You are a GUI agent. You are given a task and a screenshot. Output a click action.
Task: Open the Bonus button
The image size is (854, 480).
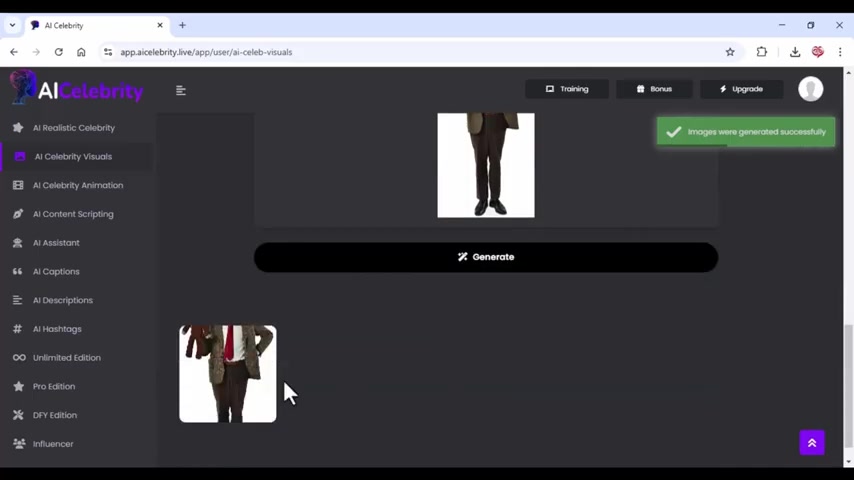(x=654, y=89)
